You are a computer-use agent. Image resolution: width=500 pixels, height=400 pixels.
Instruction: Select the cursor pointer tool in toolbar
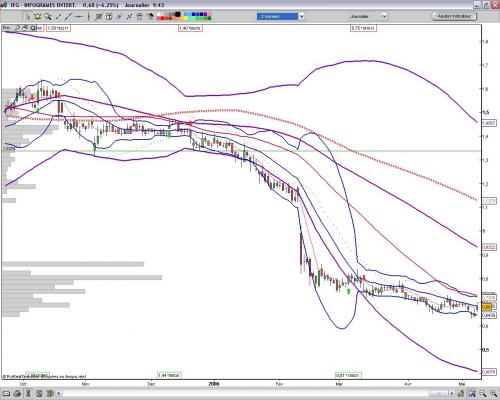(x=28, y=16)
